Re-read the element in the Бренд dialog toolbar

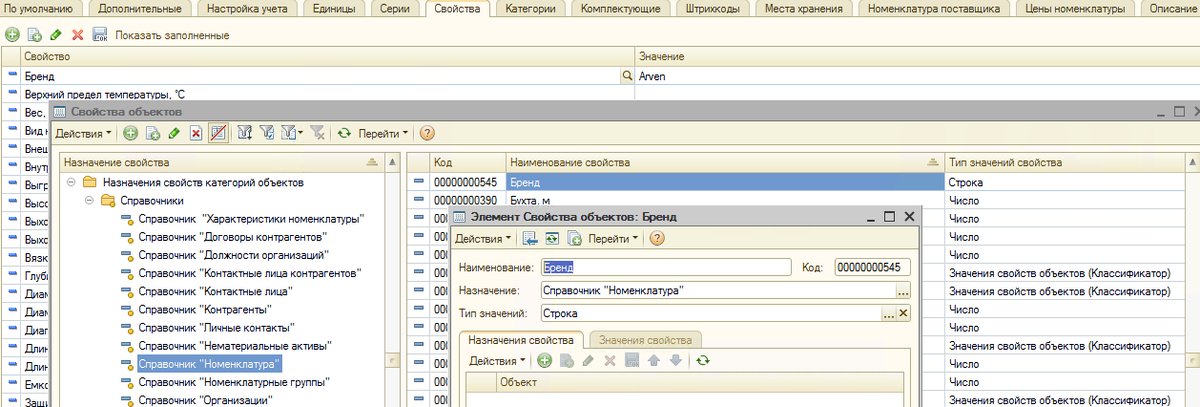pyautogui.click(x=552, y=238)
